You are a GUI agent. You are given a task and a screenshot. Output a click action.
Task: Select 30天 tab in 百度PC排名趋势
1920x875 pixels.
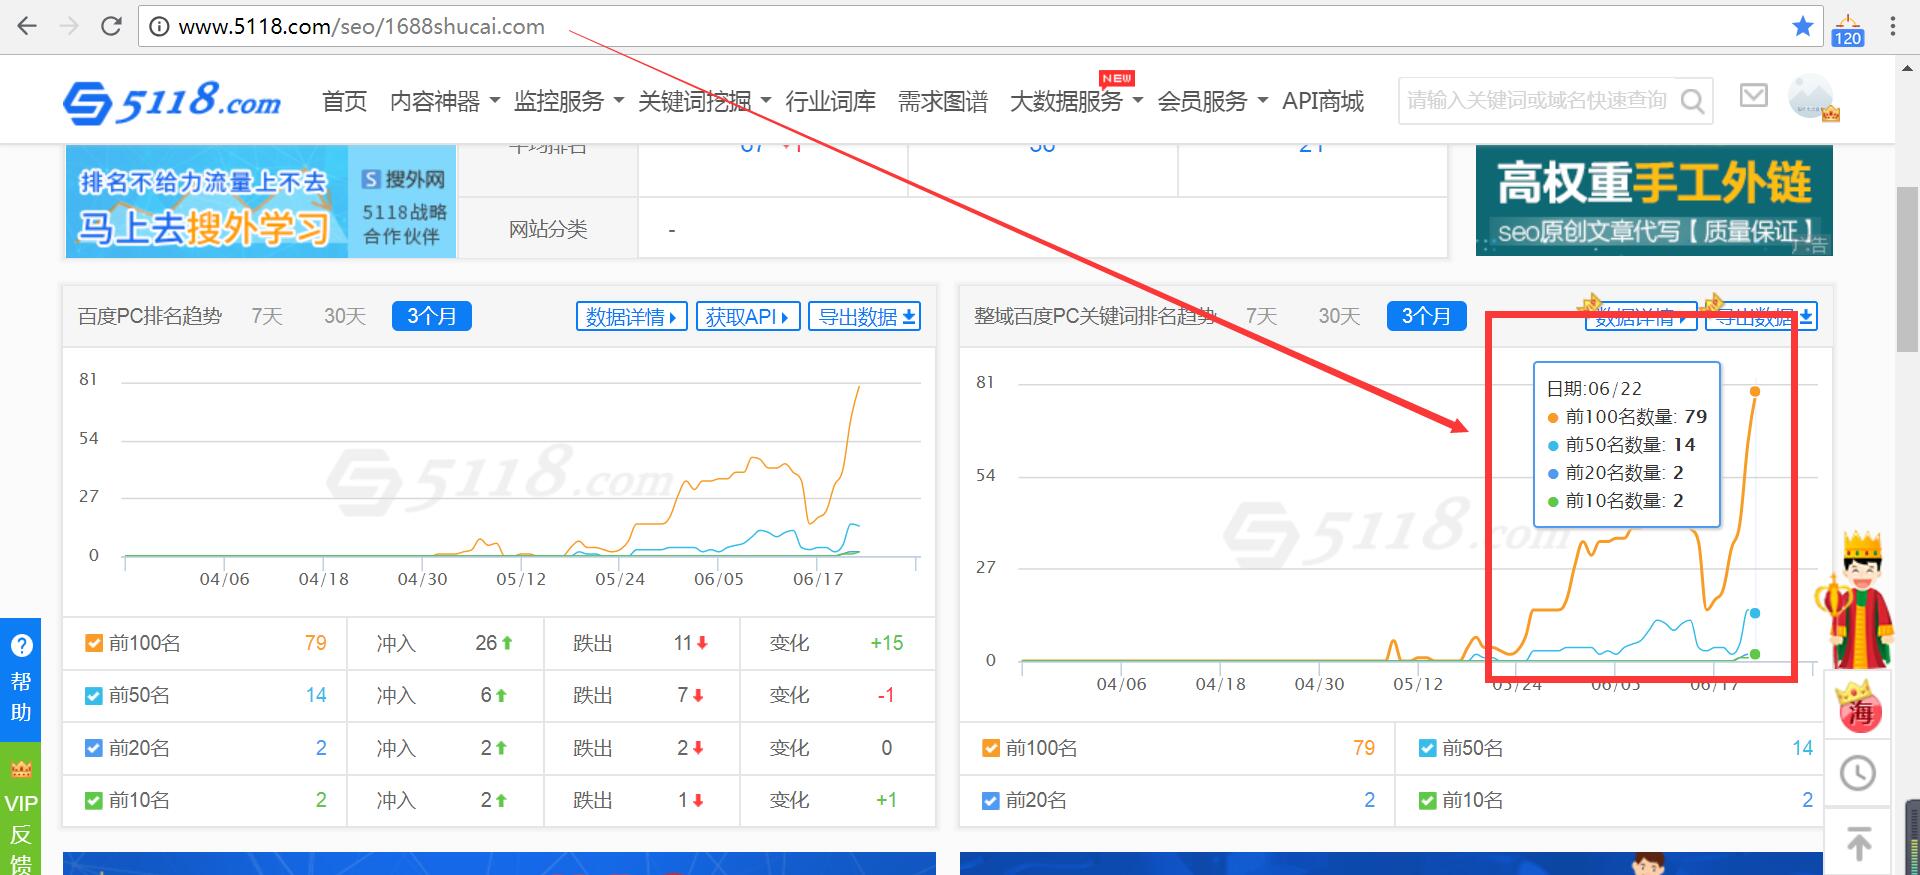pos(344,316)
